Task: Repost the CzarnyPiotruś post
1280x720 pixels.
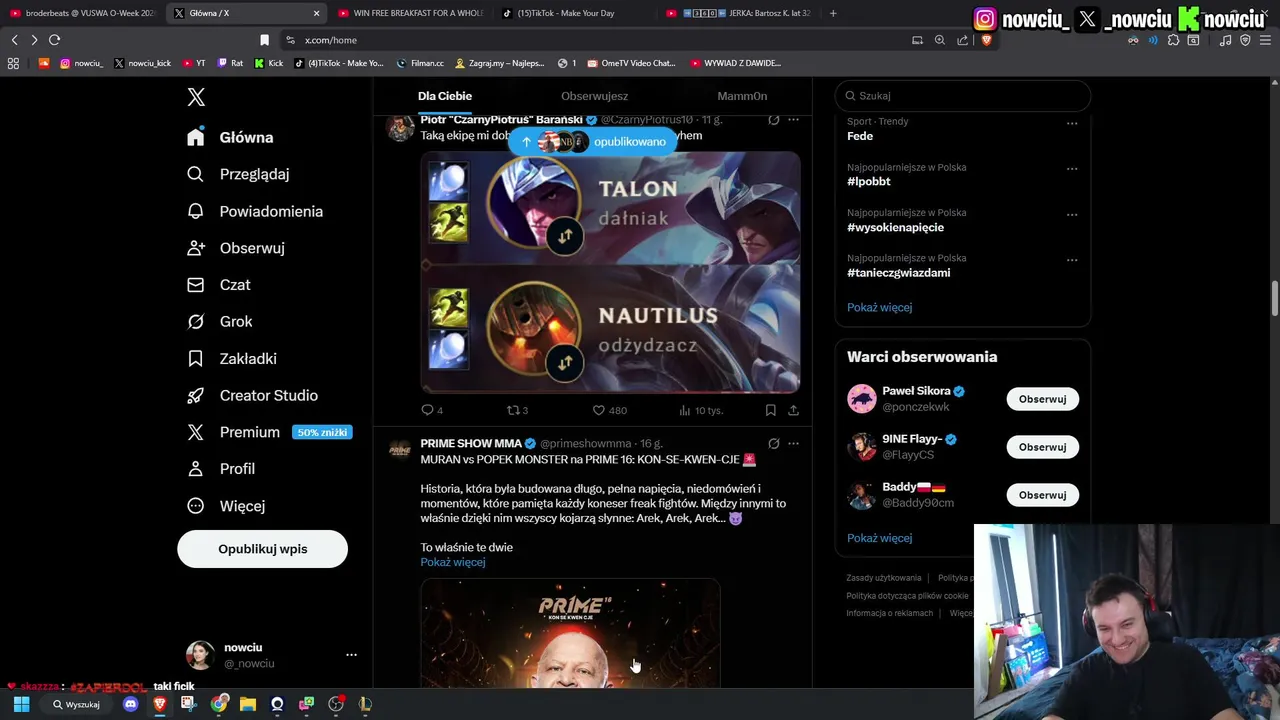Action: [517, 410]
